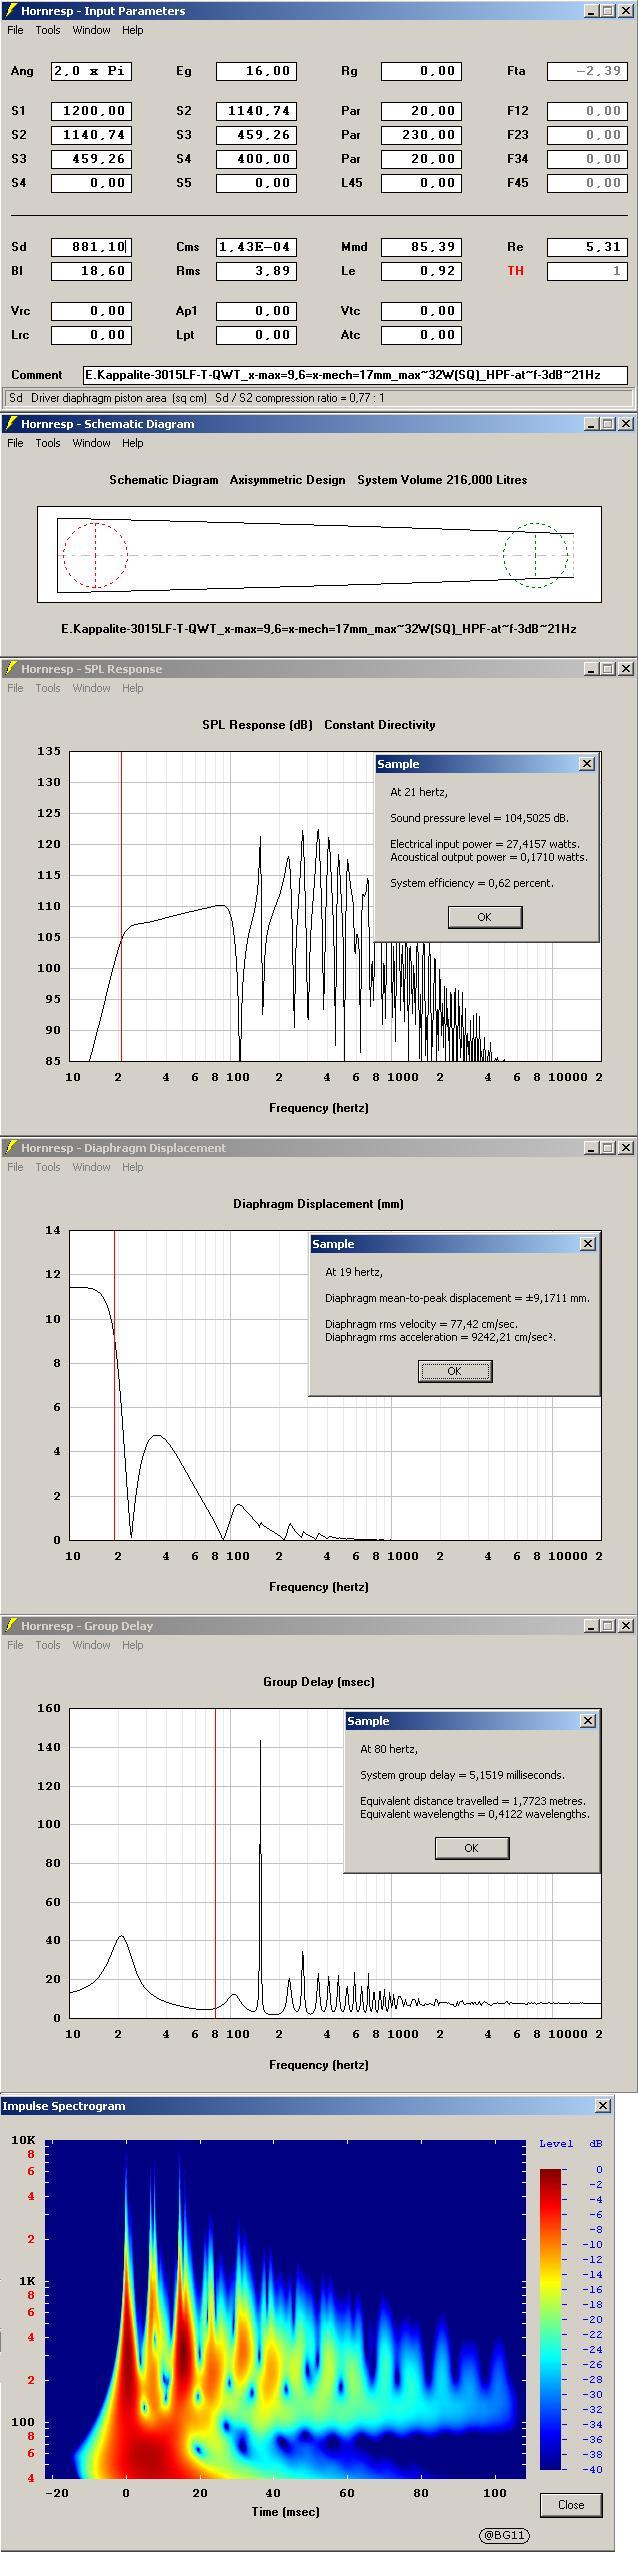Click the first Par field showing 20,00
Image resolution: width=638 pixels, height=2553 pixels.
(x=421, y=111)
